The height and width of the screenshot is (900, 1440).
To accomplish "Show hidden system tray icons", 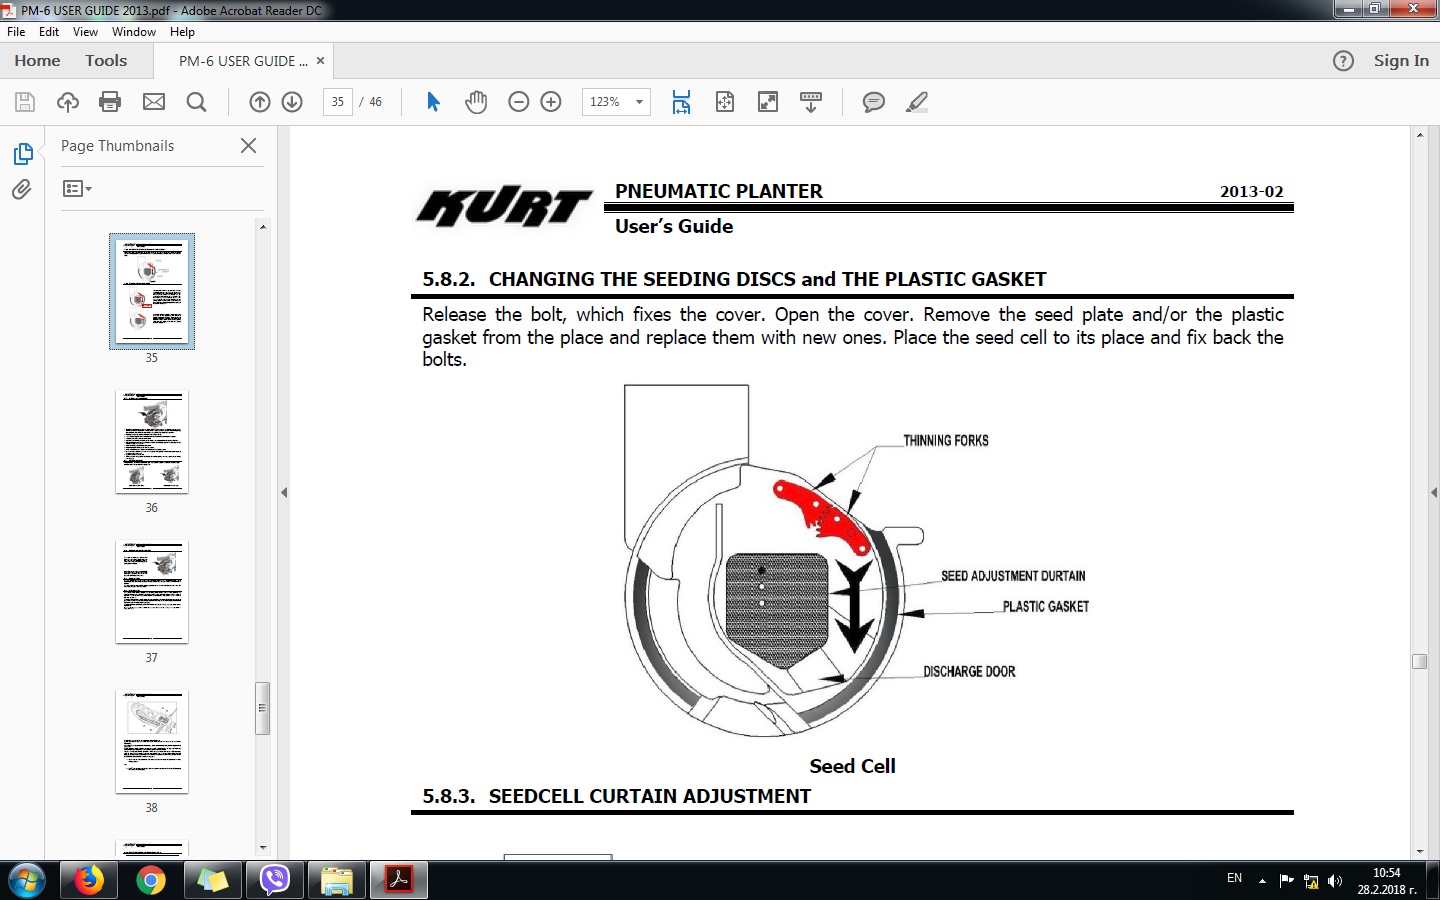I will [x=1262, y=881].
